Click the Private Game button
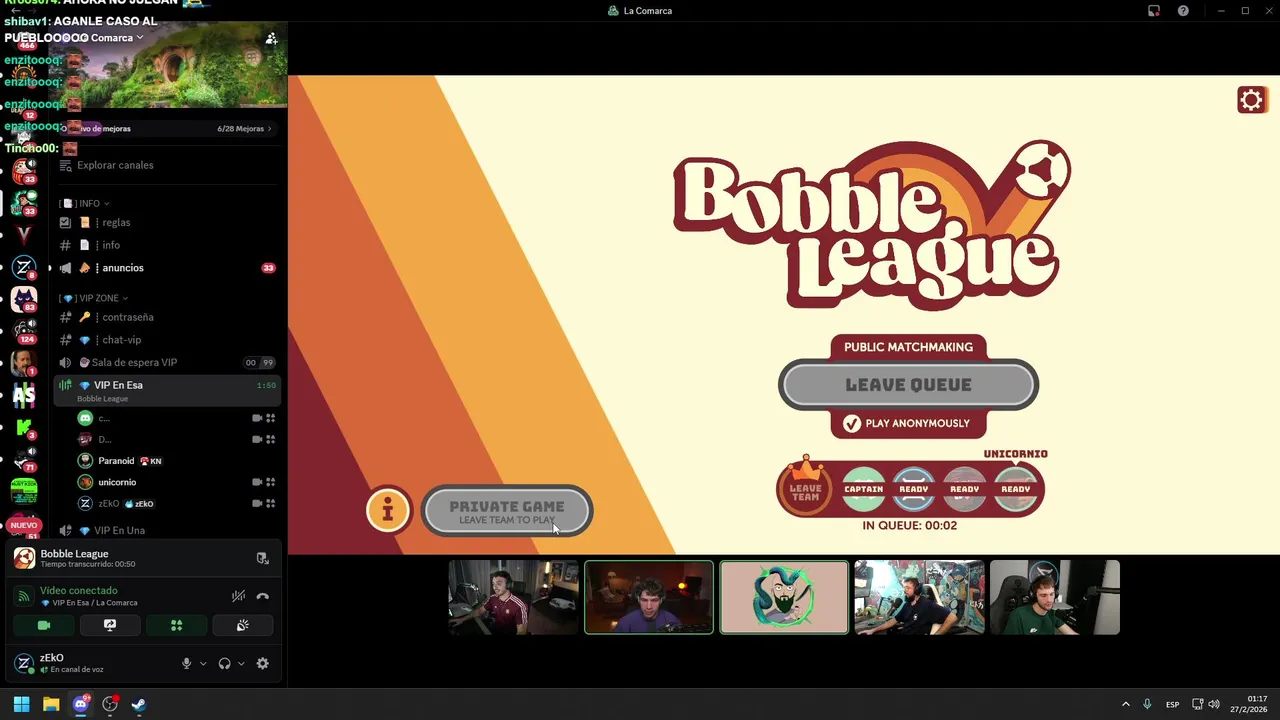Screen dimensions: 1280x720 tap(507, 511)
